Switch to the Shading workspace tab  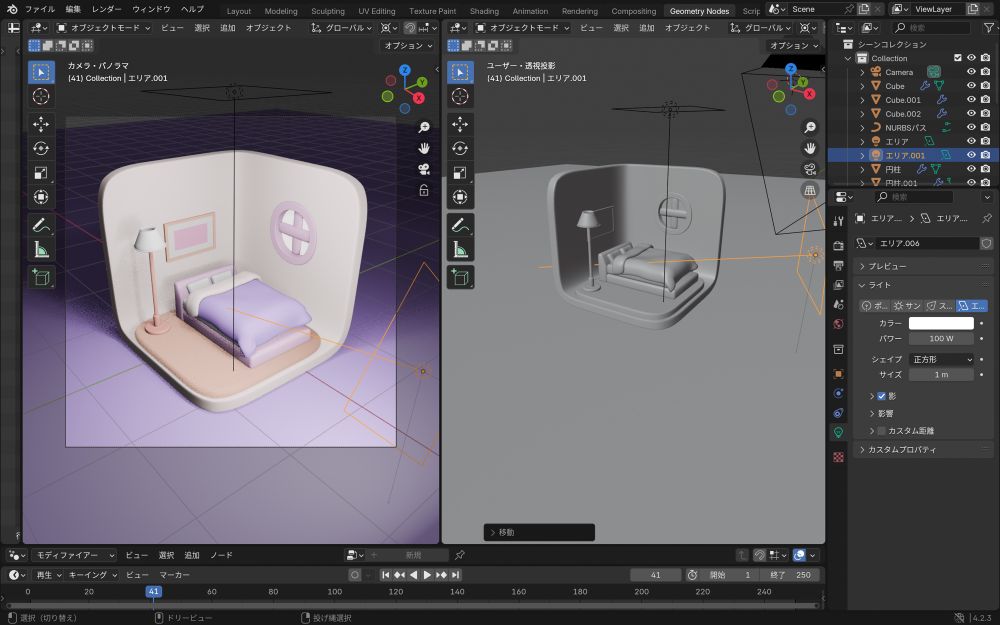[484, 11]
